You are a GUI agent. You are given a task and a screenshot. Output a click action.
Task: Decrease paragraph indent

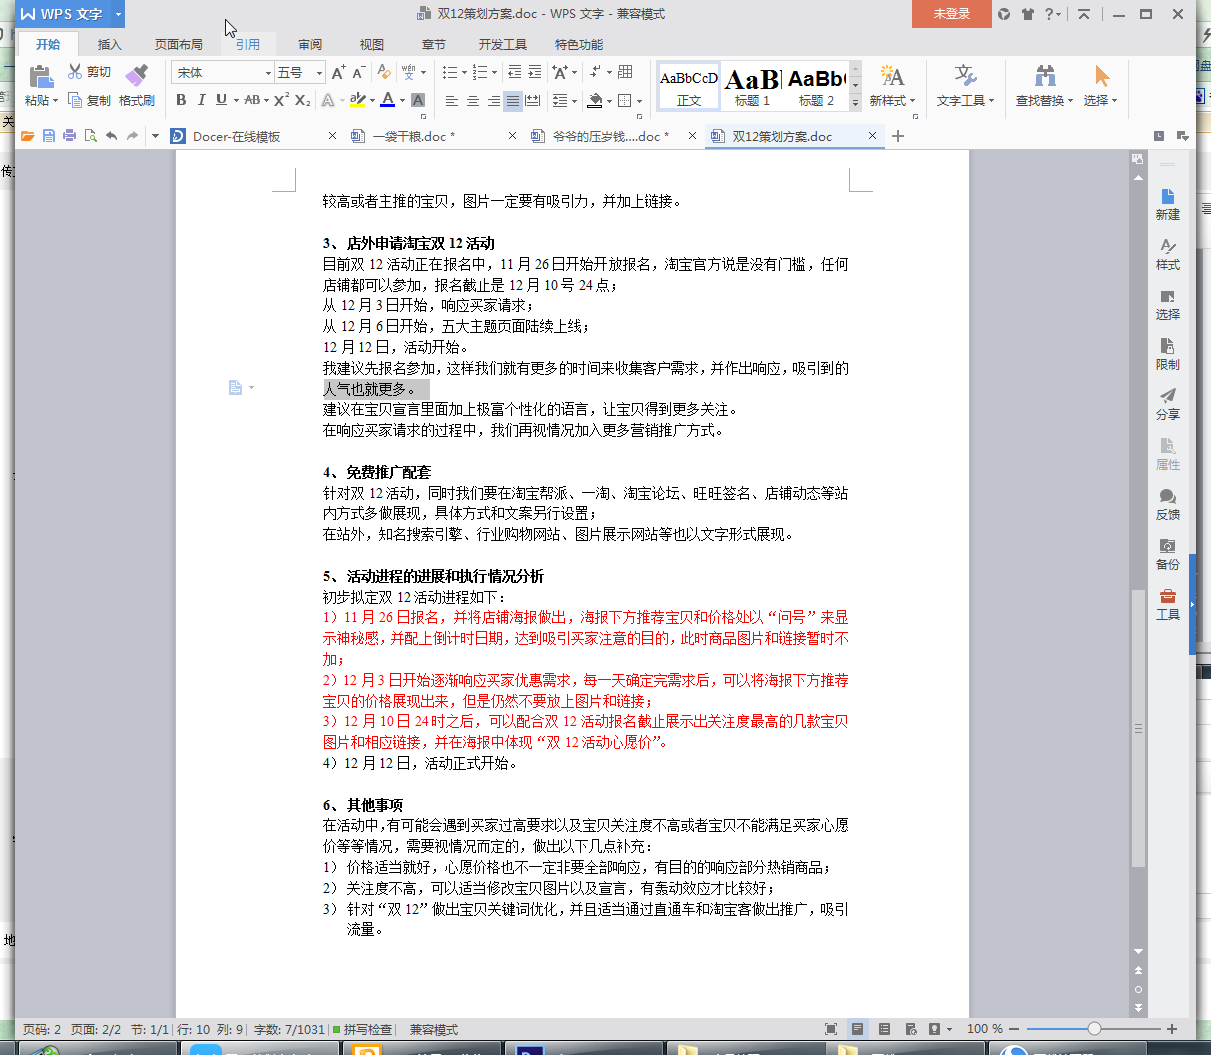514,72
